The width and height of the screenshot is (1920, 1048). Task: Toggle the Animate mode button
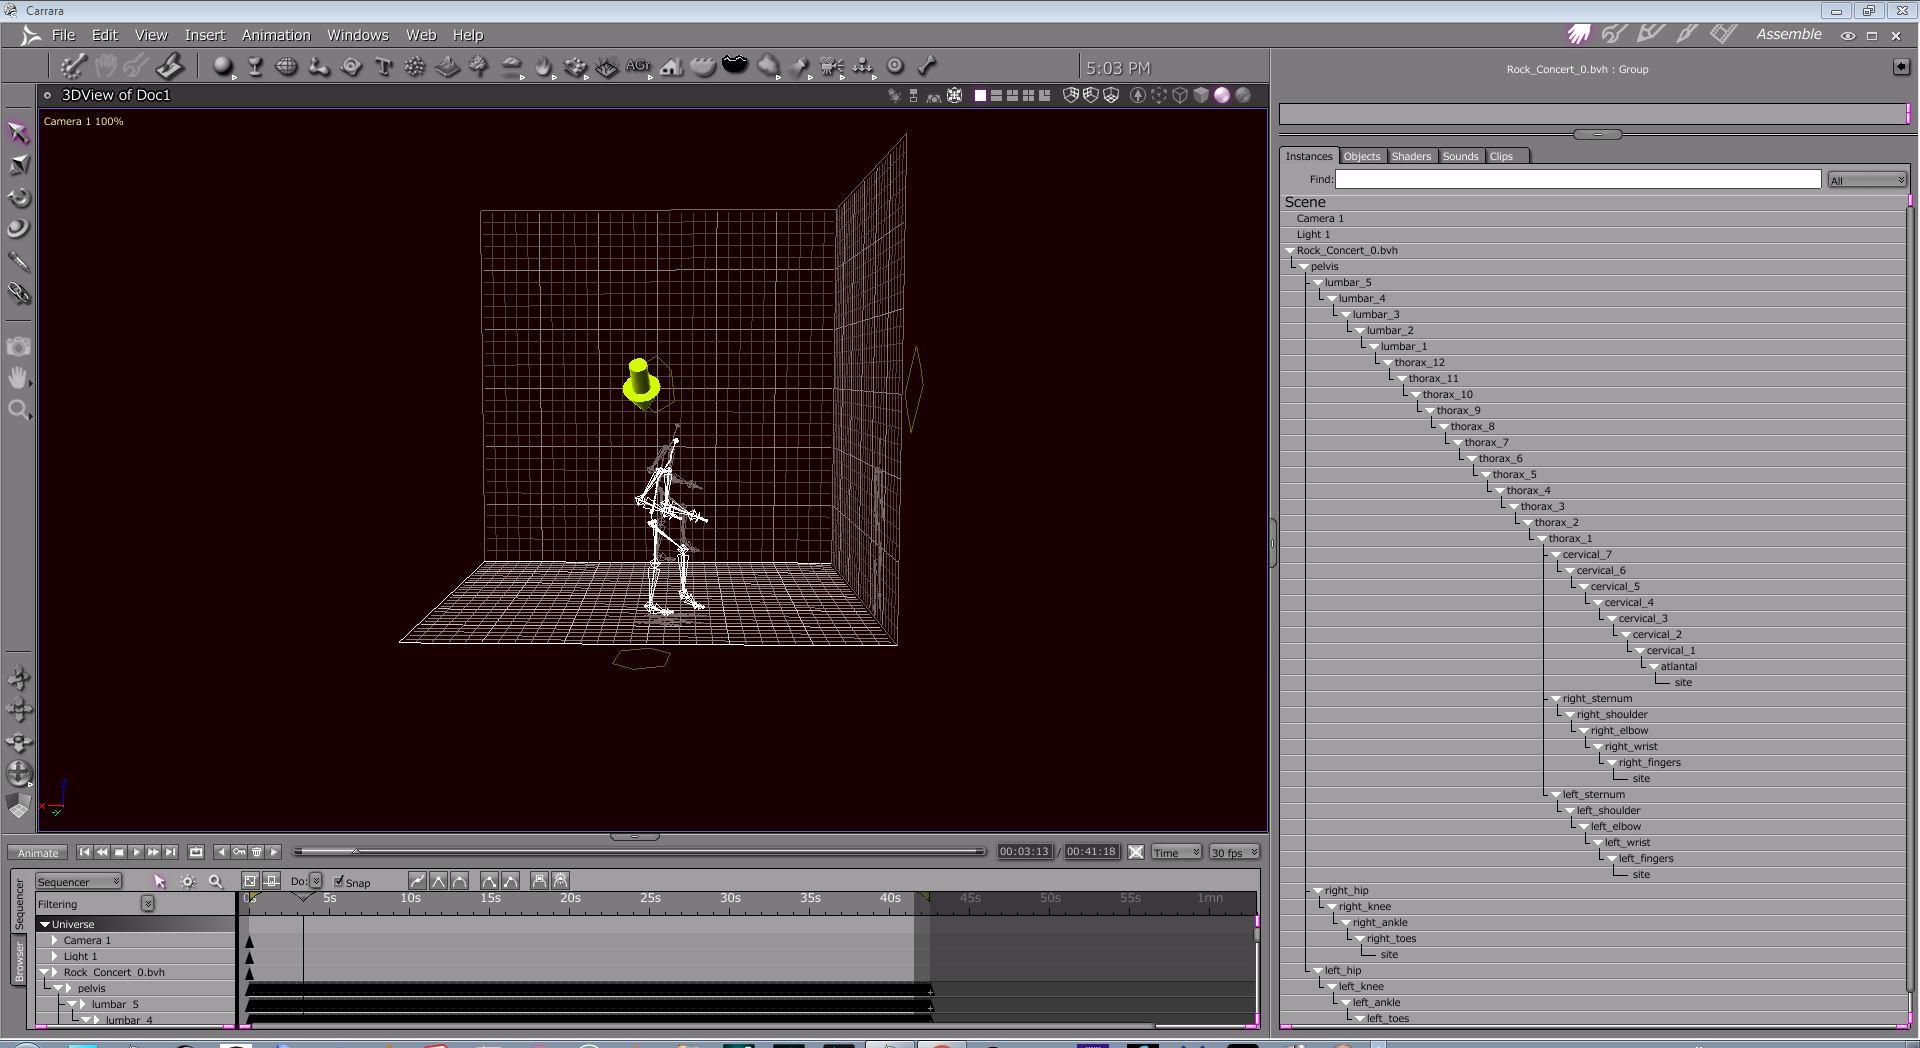tap(38, 853)
